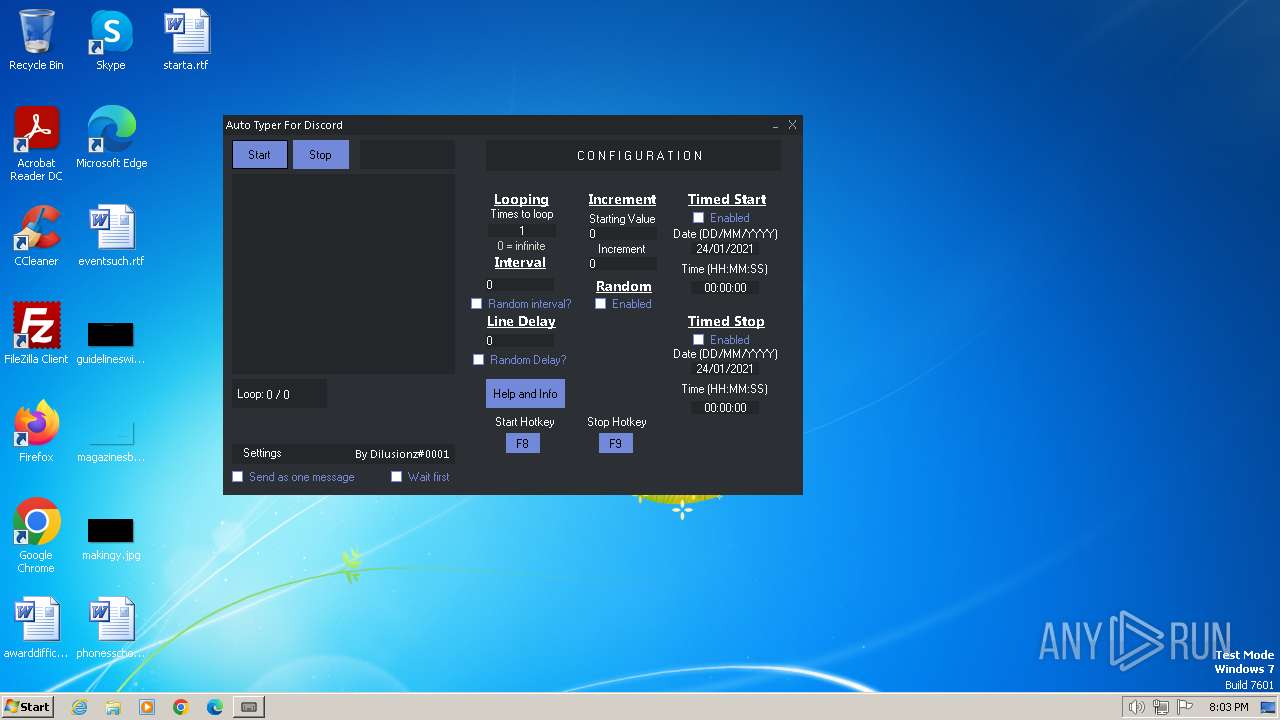
Task: Check the Wait first box
Action: click(x=396, y=477)
